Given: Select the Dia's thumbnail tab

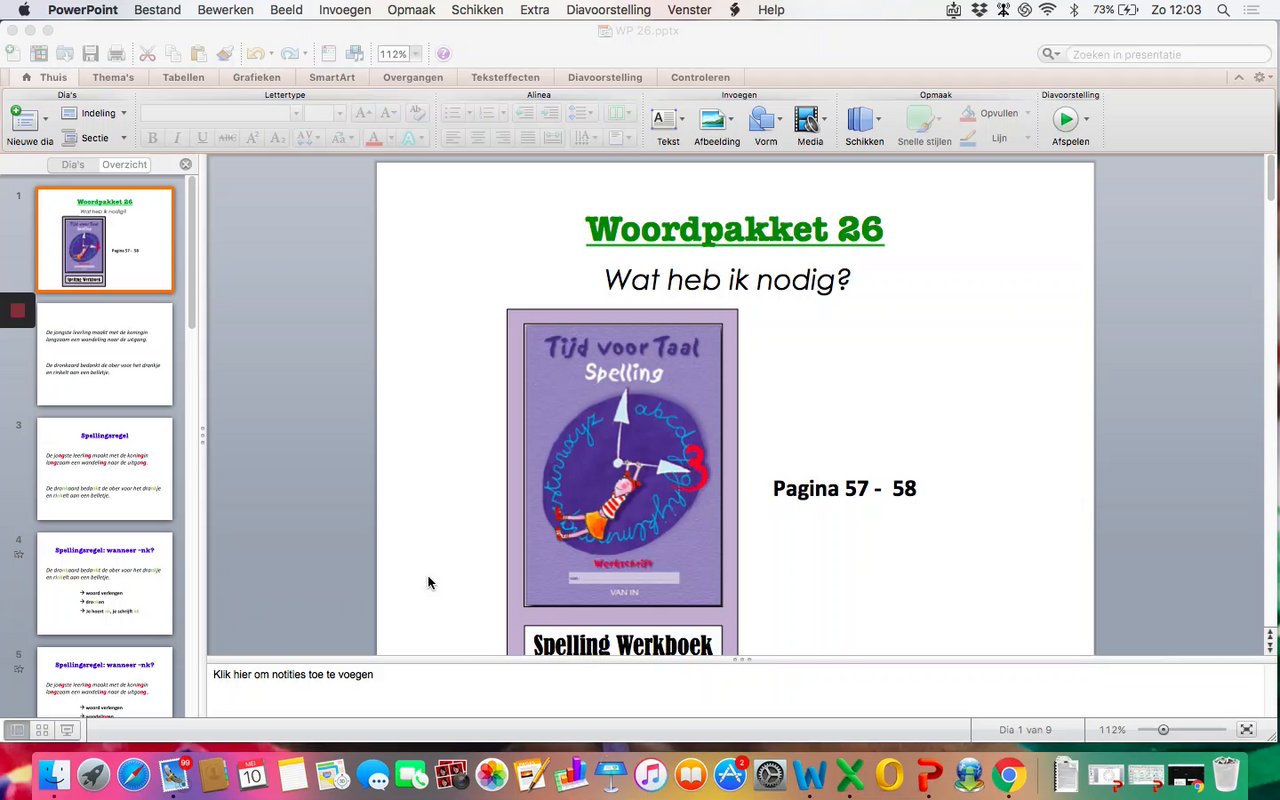Looking at the screenshot, I should pyautogui.click(x=73, y=164).
